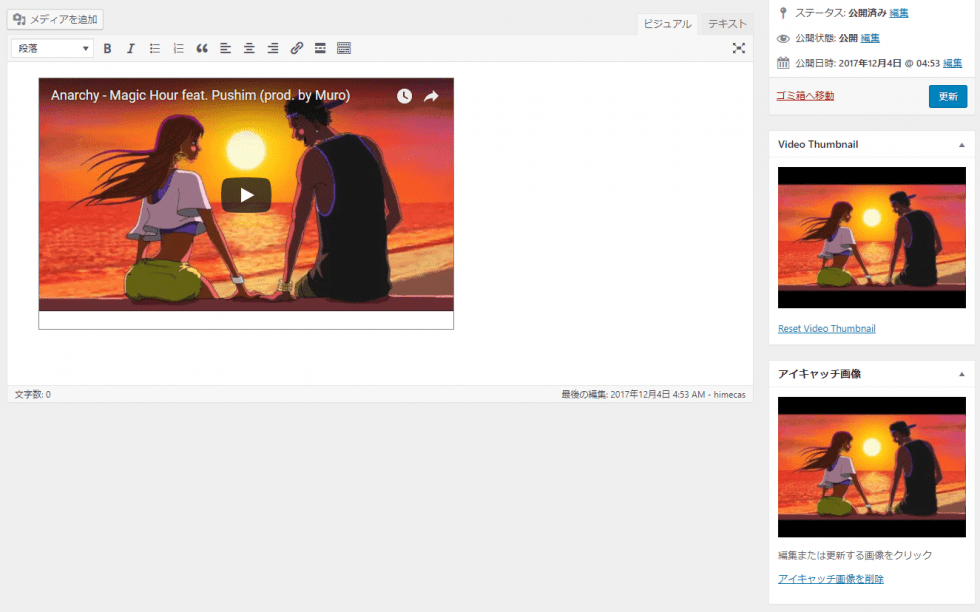This screenshot has width=980, height=612.
Task: Click the 更新 update button
Action: (947, 96)
